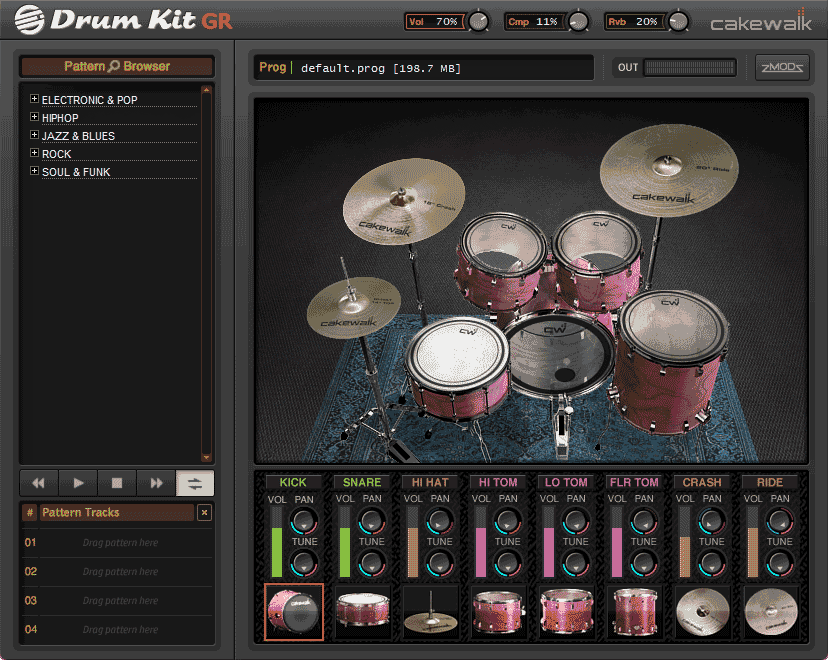Click the KICK volume slider
The width and height of the screenshot is (828, 660).
click(277, 541)
